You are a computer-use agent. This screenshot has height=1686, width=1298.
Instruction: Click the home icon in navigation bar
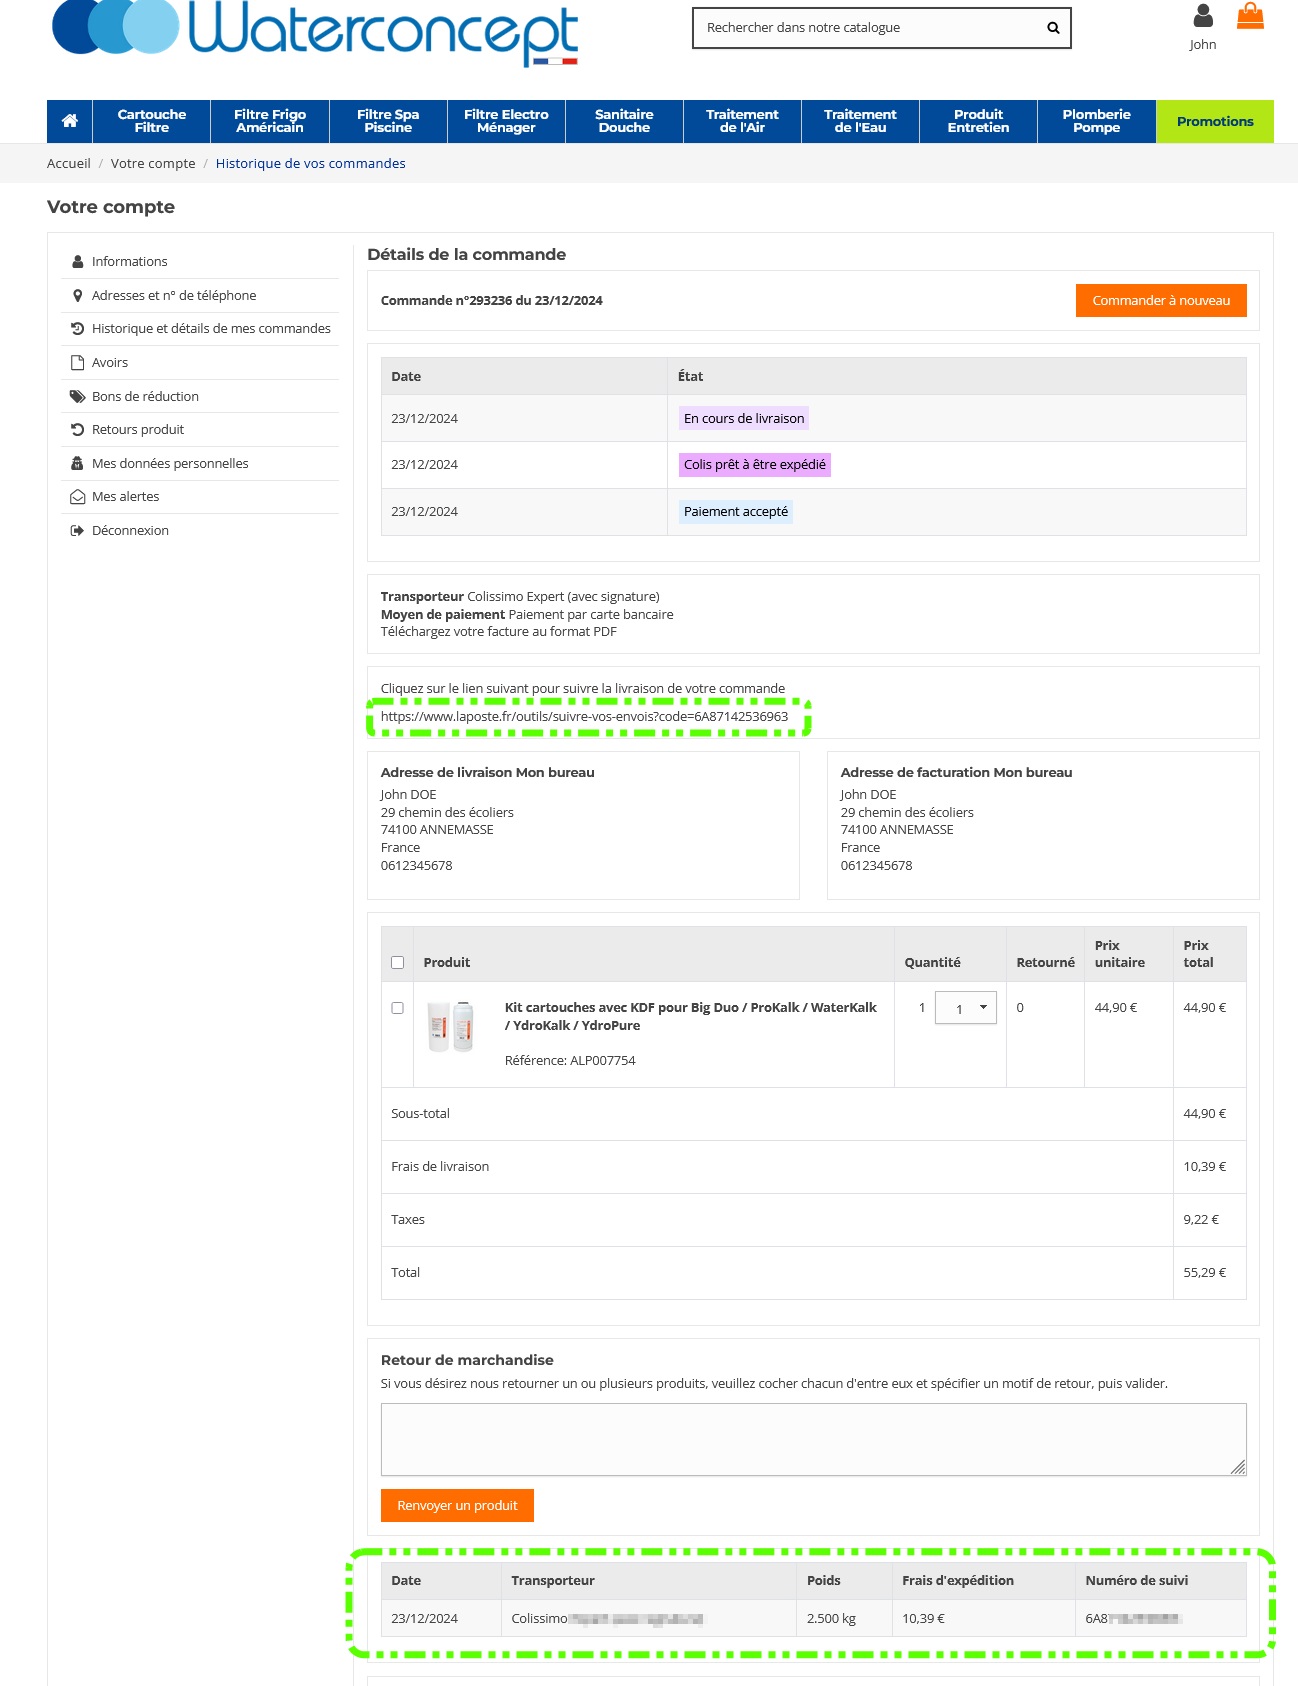click(x=69, y=121)
